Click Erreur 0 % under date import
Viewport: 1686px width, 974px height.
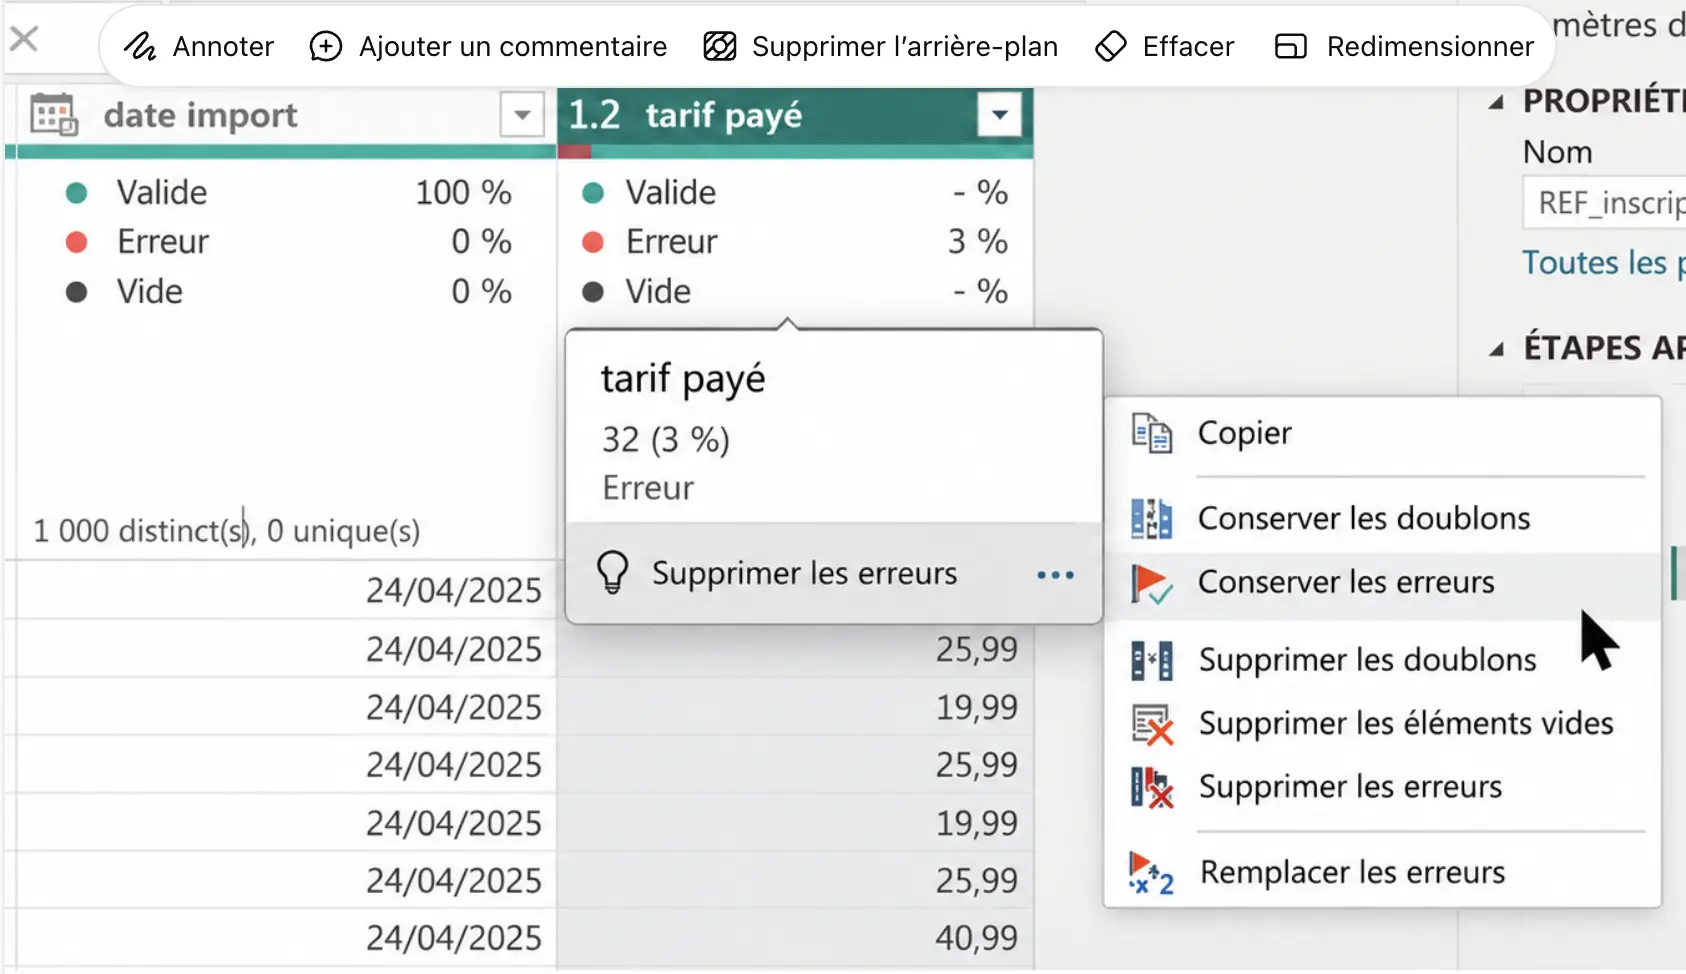288,241
